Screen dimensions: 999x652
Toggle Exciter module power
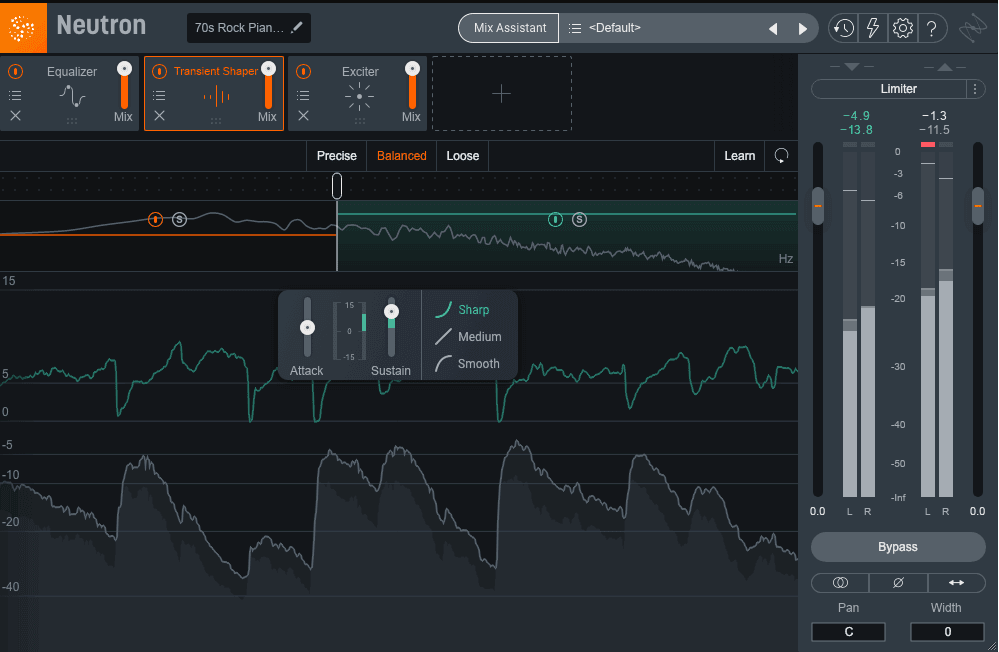(x=303, y=71)
